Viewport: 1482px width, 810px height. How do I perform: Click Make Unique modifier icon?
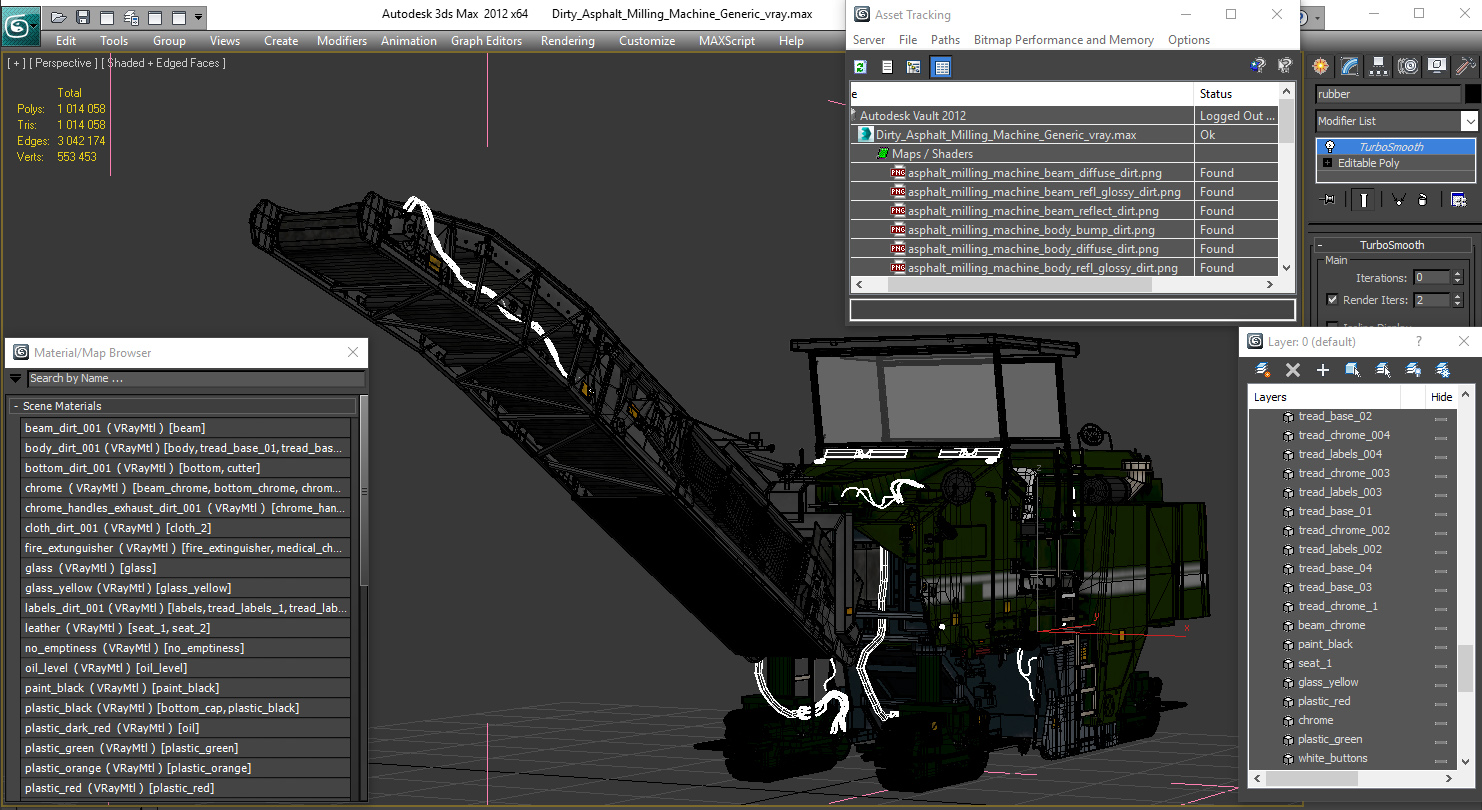(1399, 200)
